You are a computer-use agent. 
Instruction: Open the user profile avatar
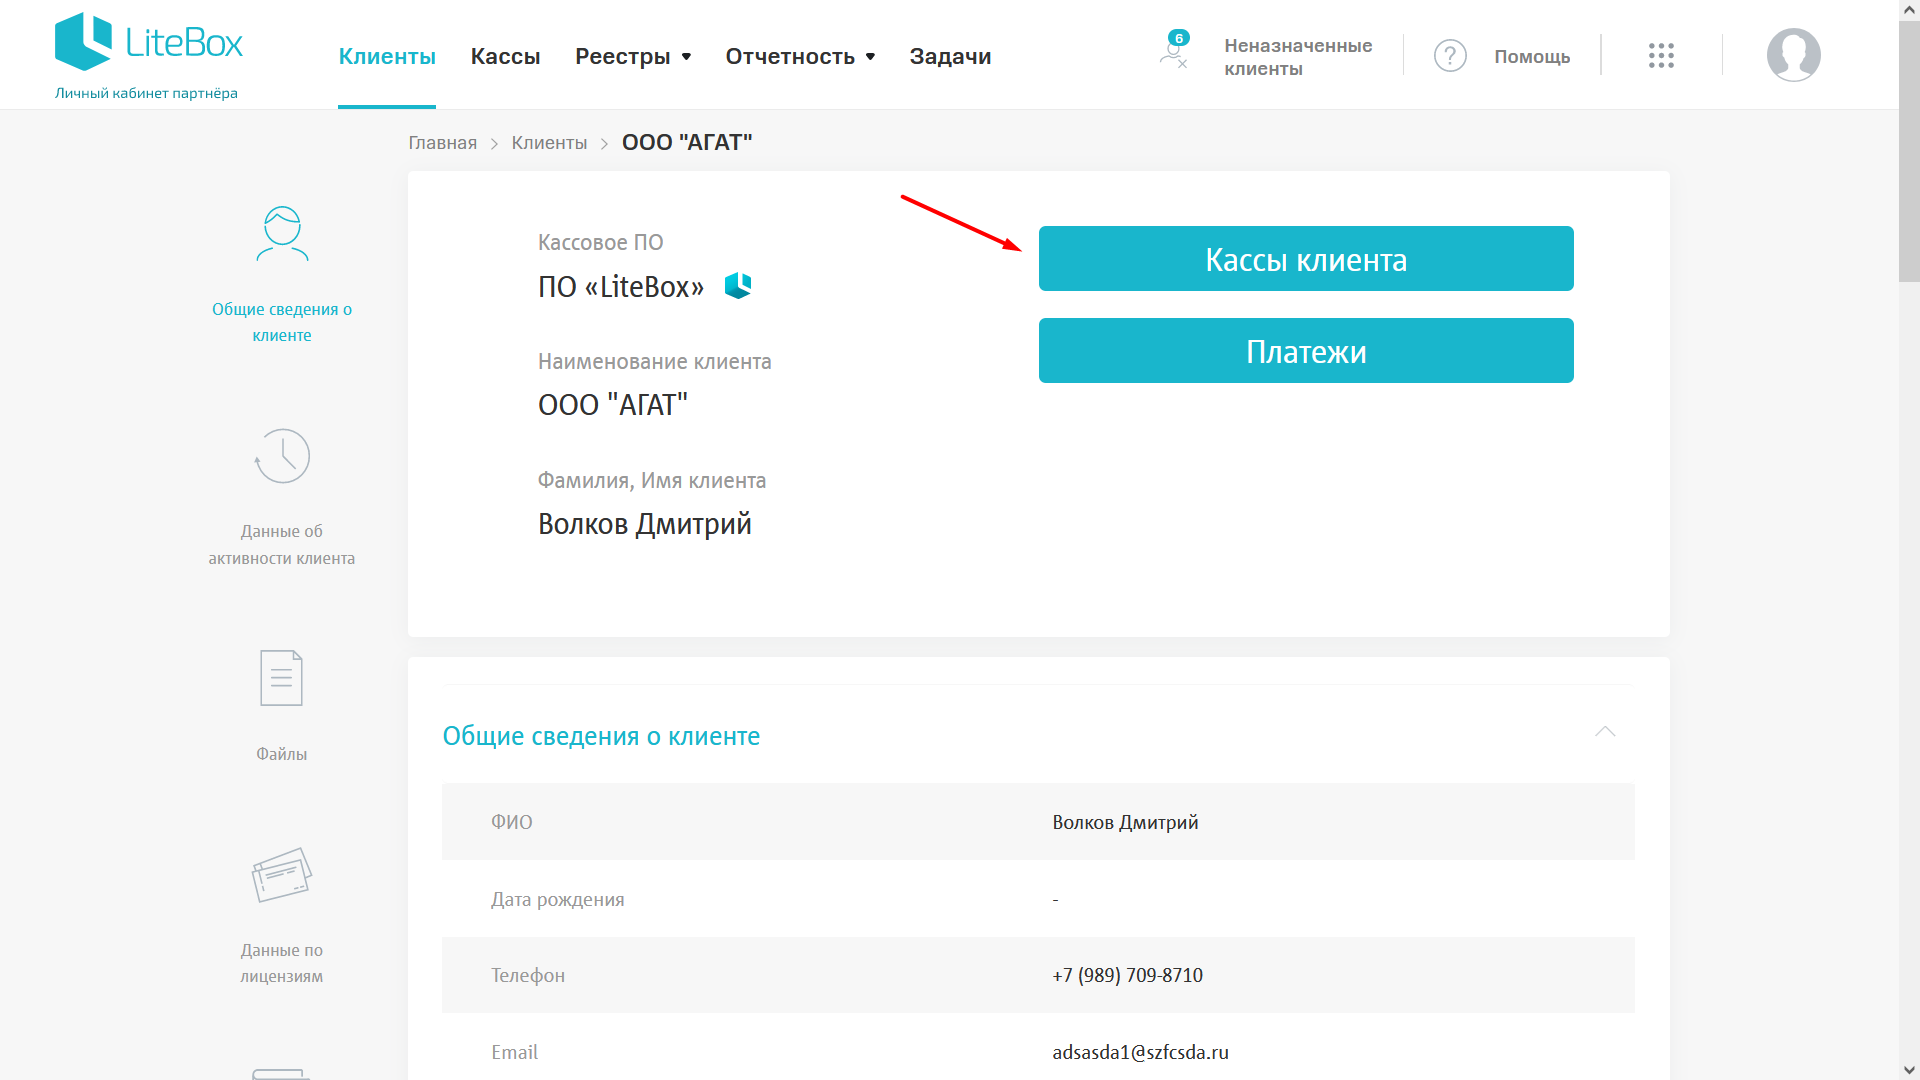coord(1793,55)
